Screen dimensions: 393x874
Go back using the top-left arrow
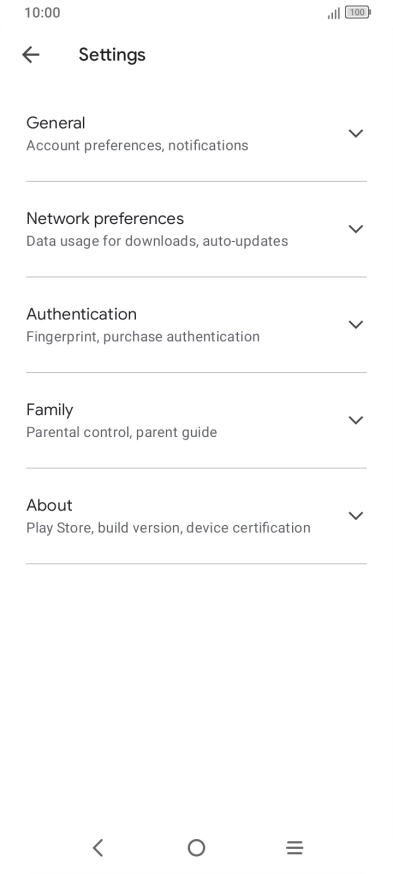click(31, 55)
